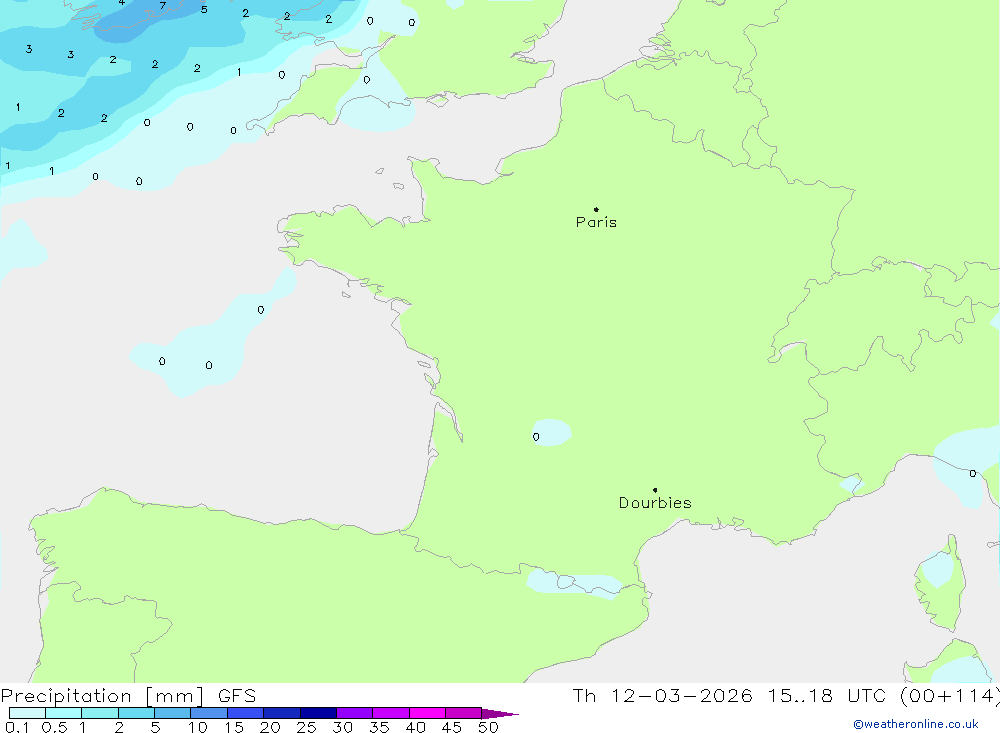The image size is (1000, 733).
Task: Click the legend value '45' label
Action: click(x=452, y=727)
